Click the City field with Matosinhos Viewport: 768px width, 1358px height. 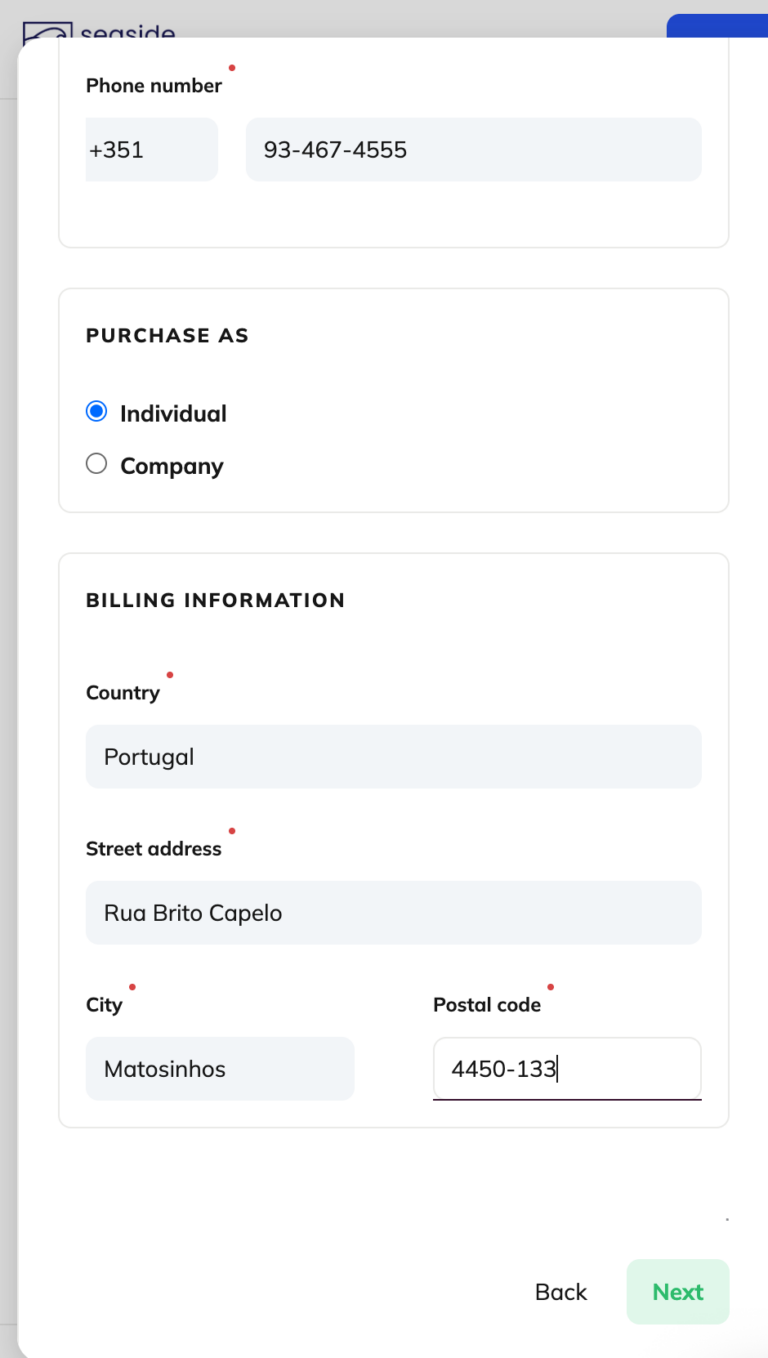(220, 1069)
